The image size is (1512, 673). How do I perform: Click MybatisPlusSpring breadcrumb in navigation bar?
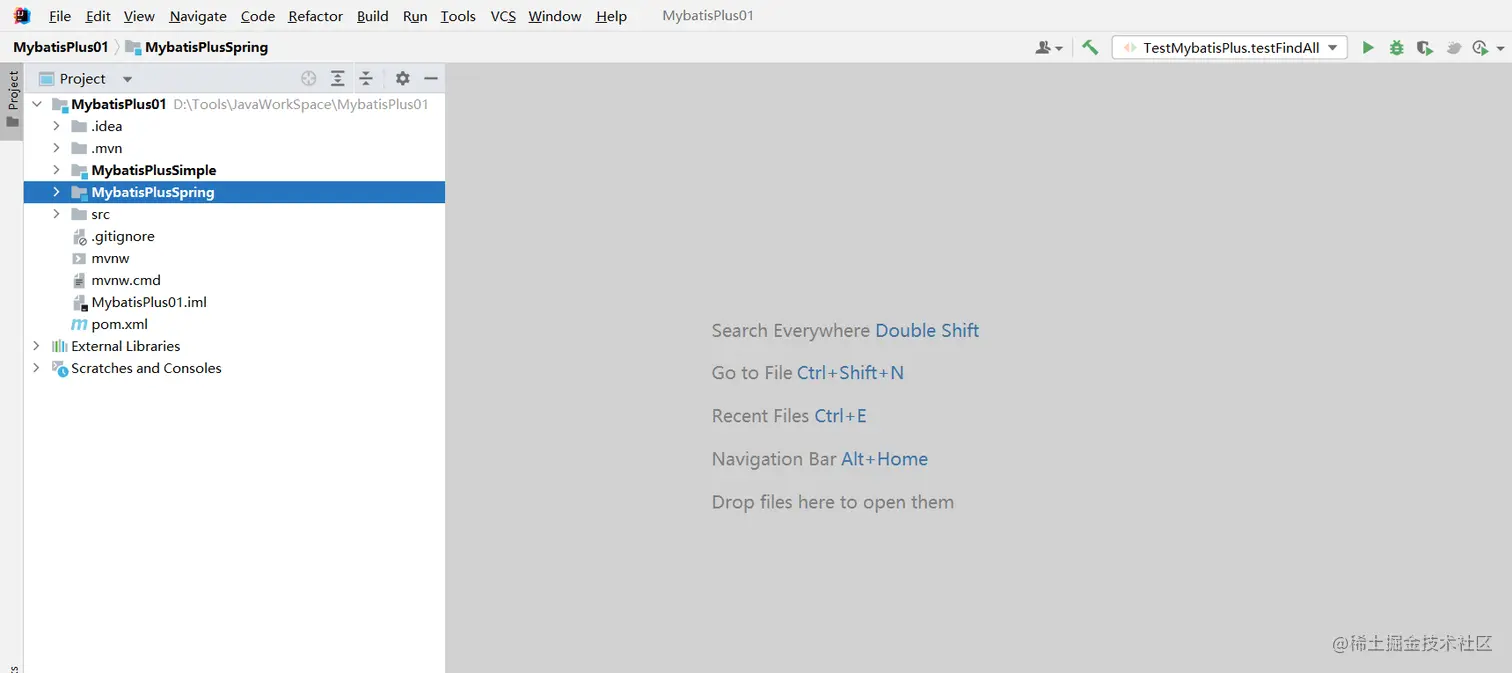[197, 47]
